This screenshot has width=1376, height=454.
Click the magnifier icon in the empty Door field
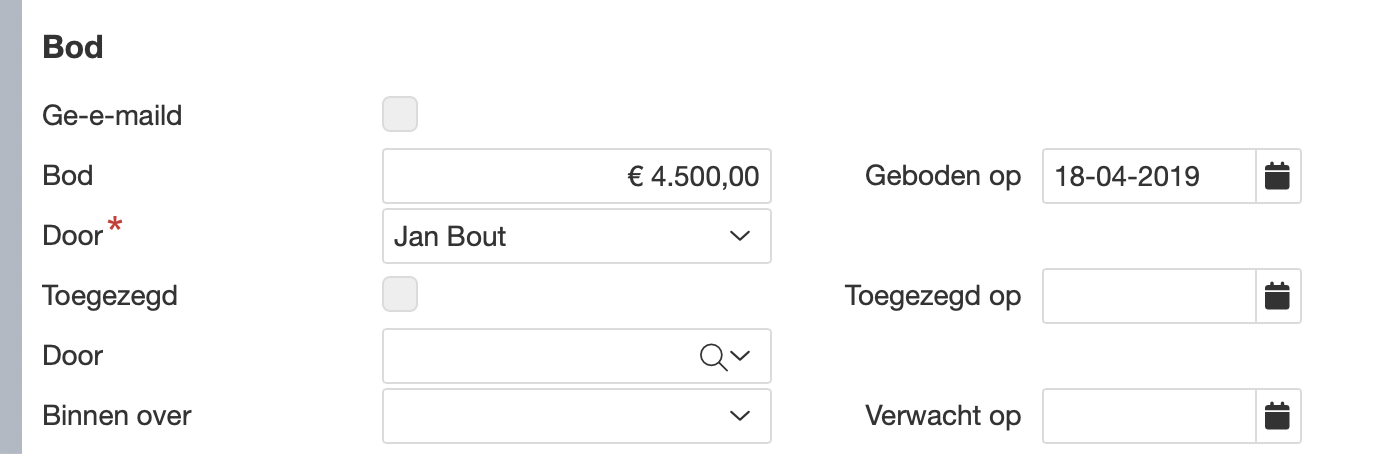pos(713,356)
